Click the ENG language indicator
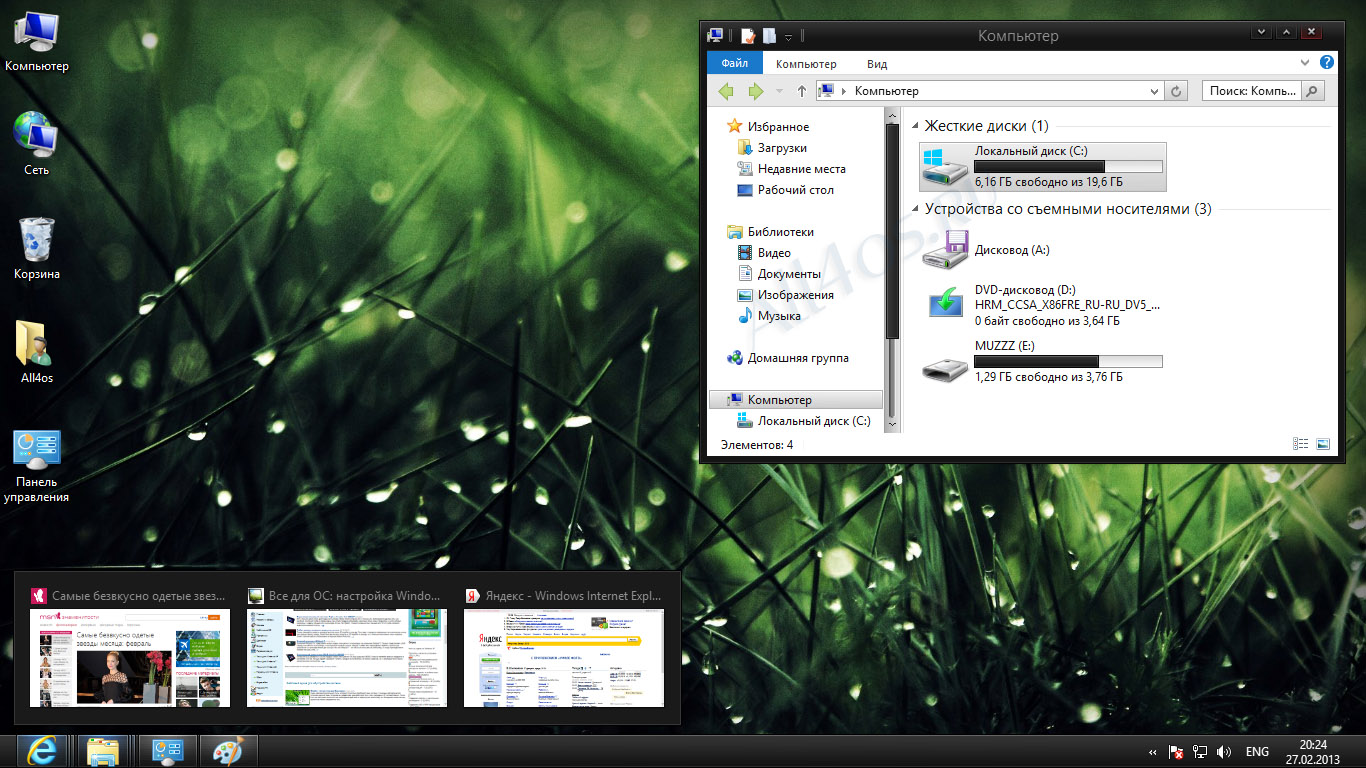The height and width of the screenshot is (768, 1366). click(1258, 752)
